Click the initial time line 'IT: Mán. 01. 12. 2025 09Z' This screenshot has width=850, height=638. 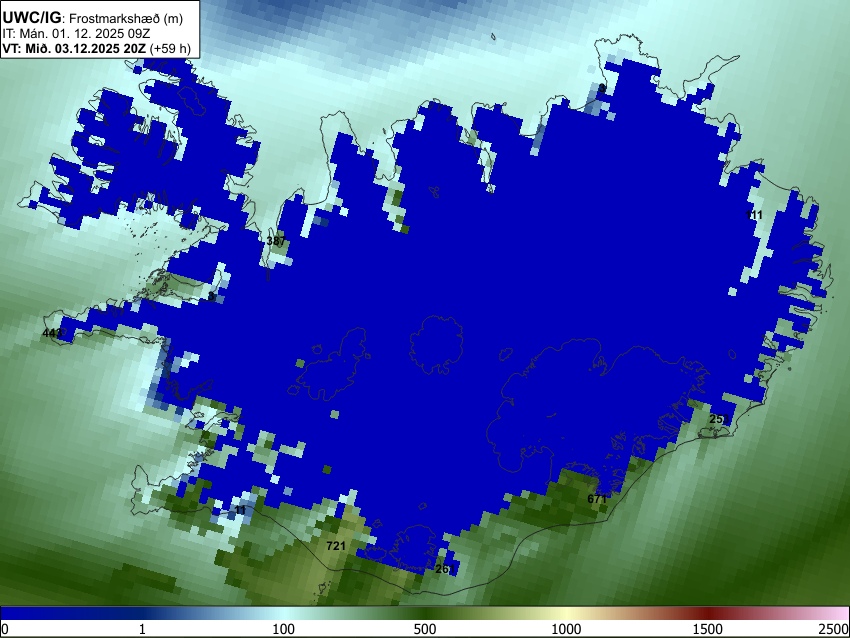click(76, 34)
